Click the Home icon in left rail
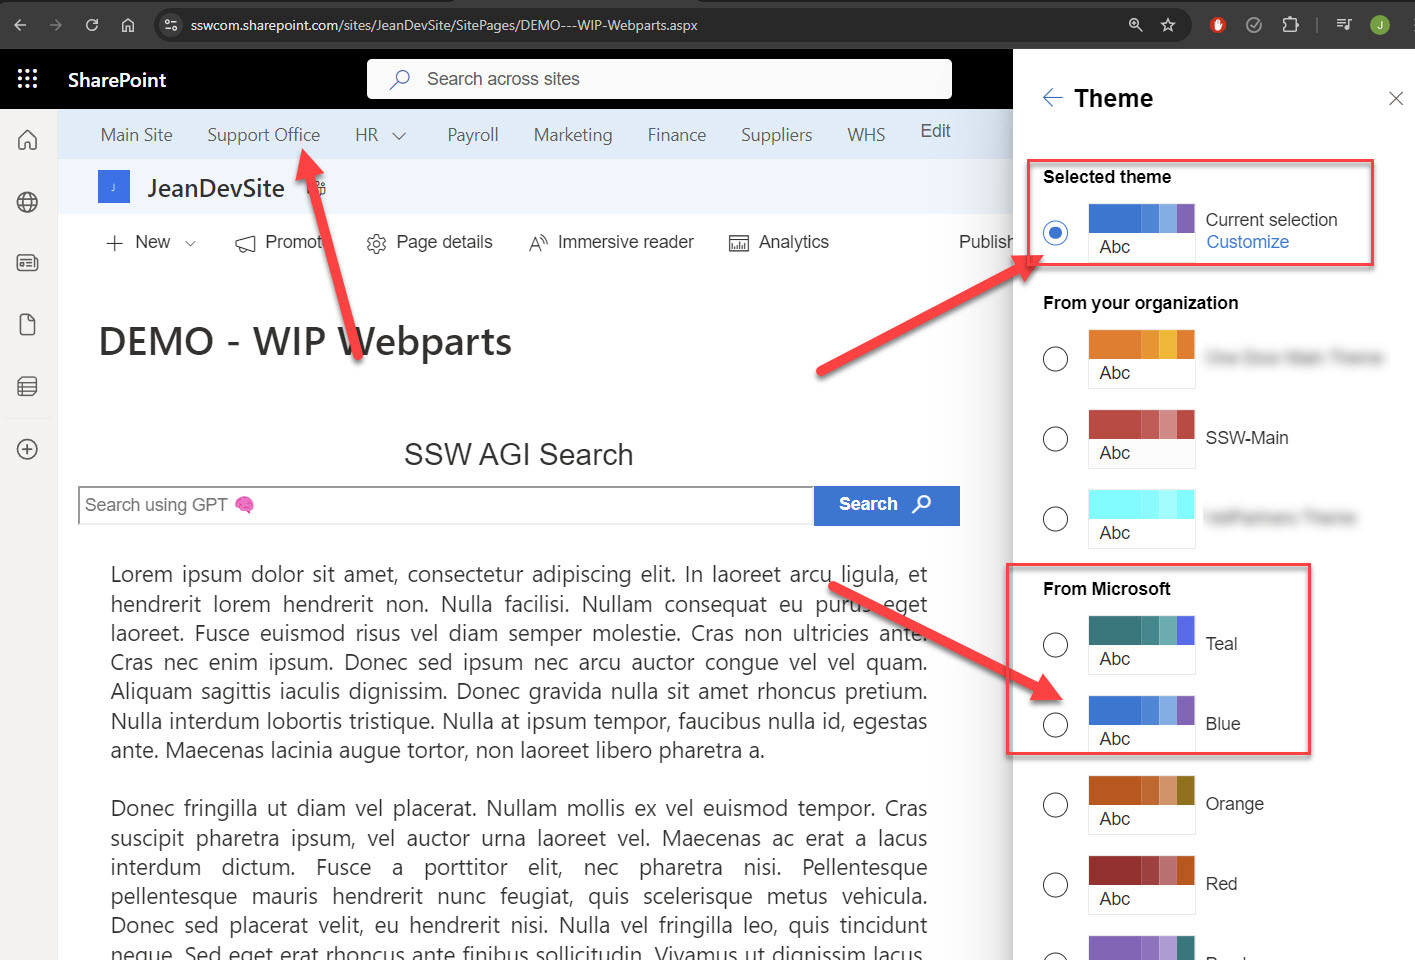This screenshot has width=1415, height=960. pos(28,140)
